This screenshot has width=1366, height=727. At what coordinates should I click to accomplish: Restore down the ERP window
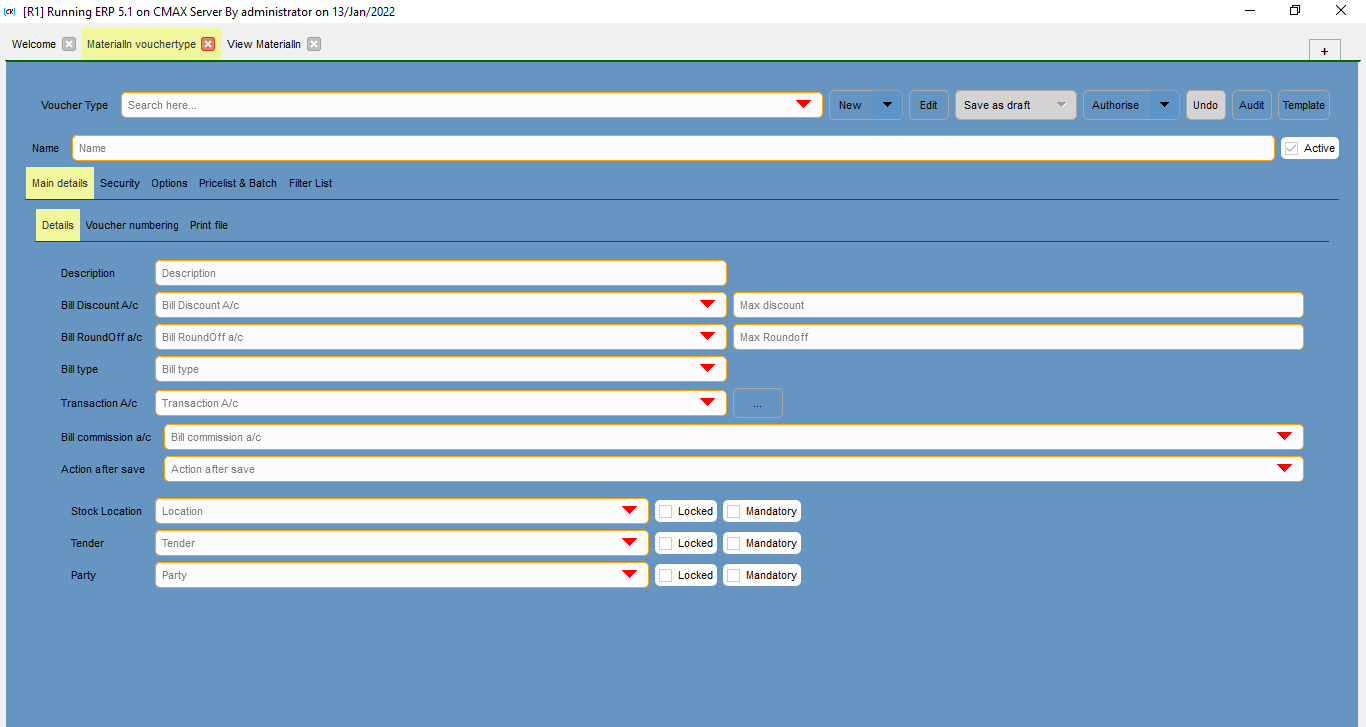1295,10
